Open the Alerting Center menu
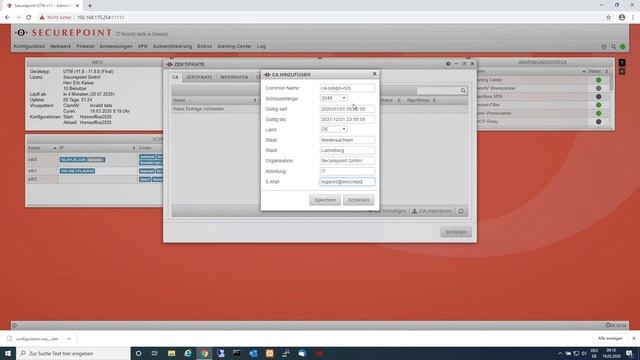Image resolution: width=640 pixels, height=360 pixels. 234,47
